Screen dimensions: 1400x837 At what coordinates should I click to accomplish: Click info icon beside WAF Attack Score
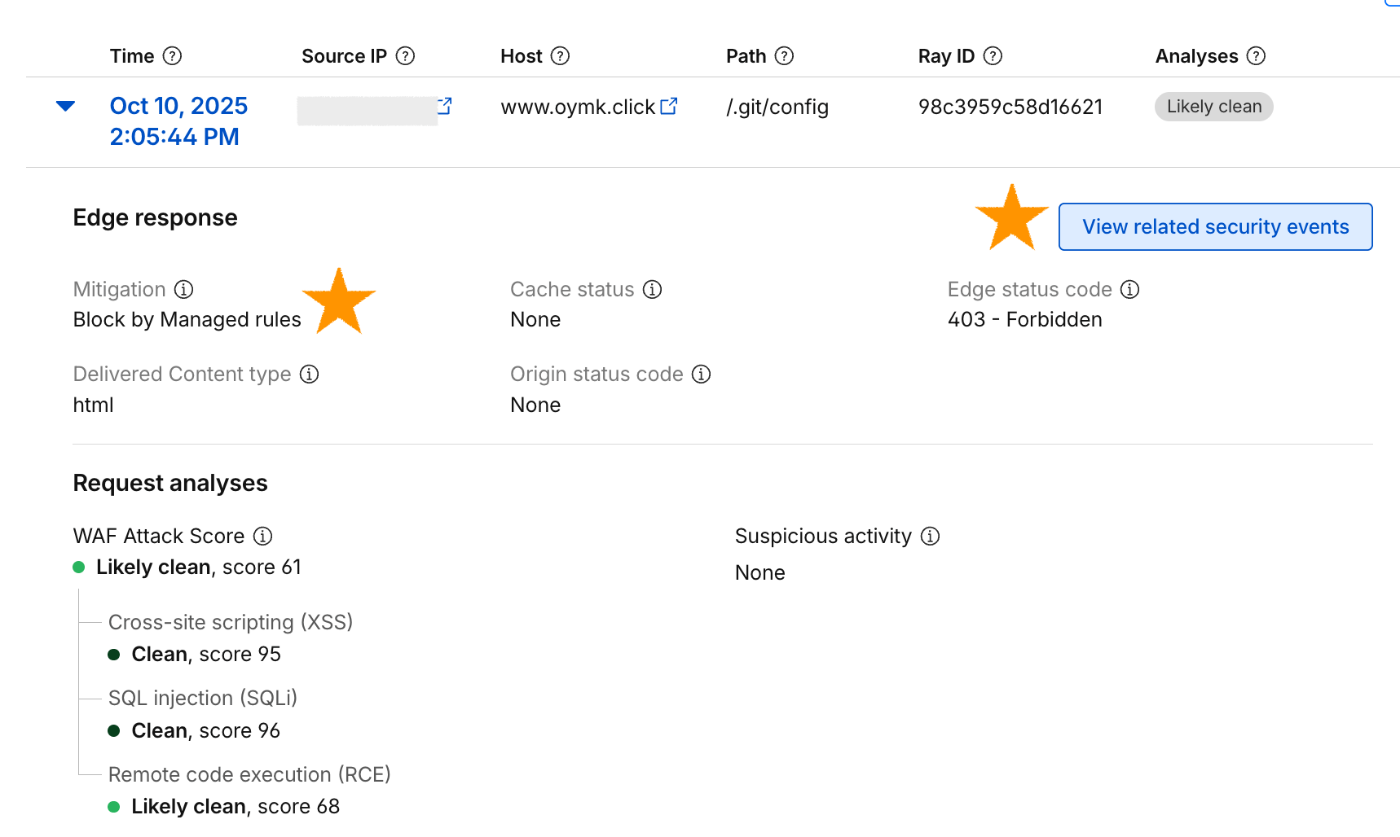[x=263, y=536]
